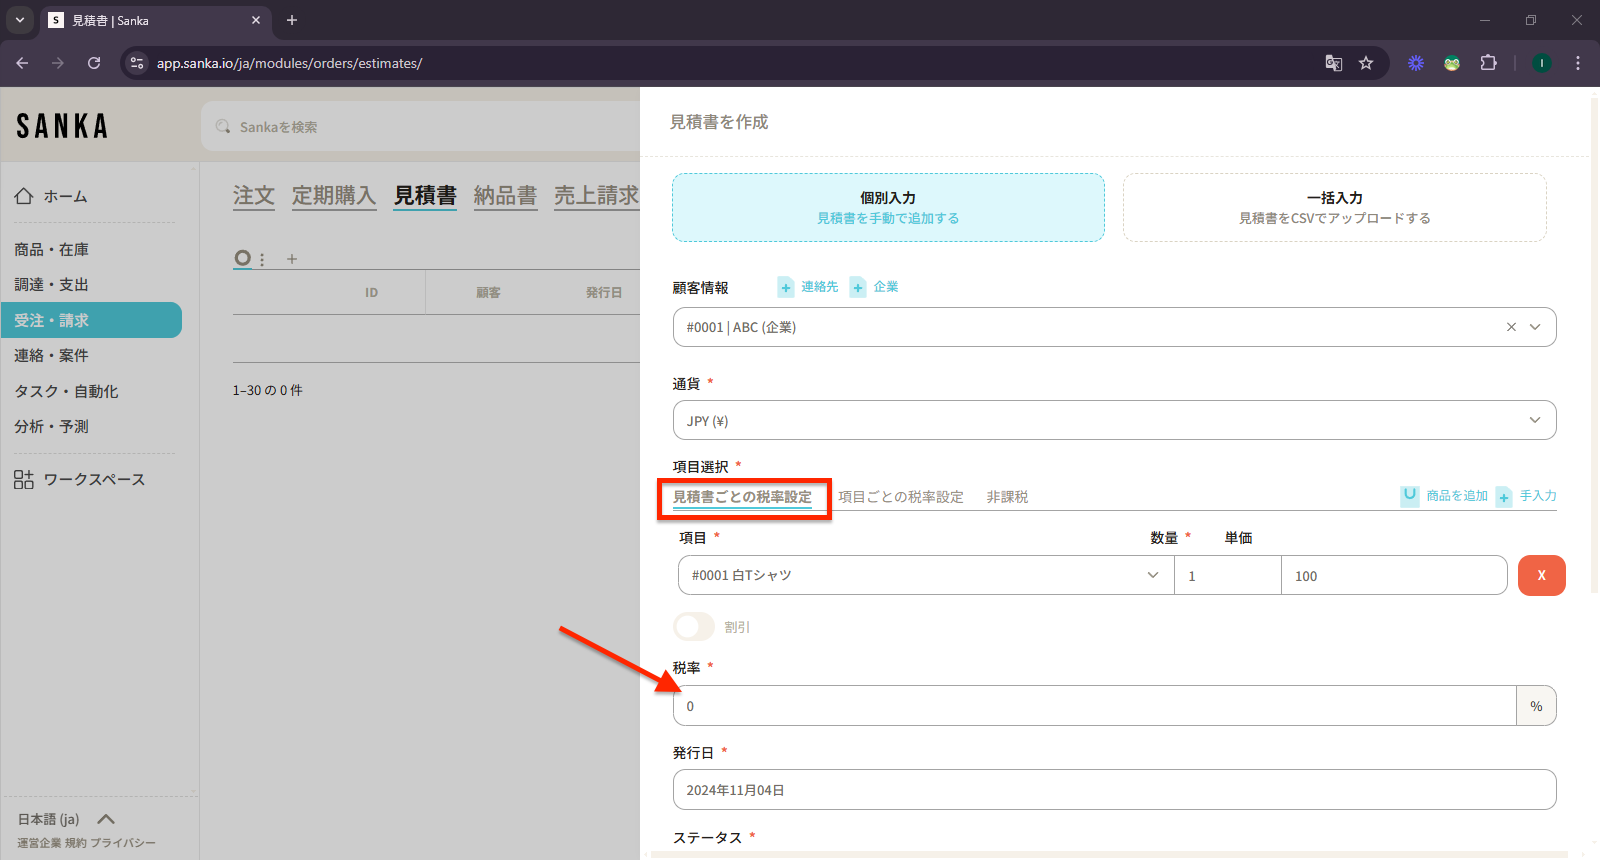Toggle the 割引 discount switch
1600x860 pixels.
(693, 627)
